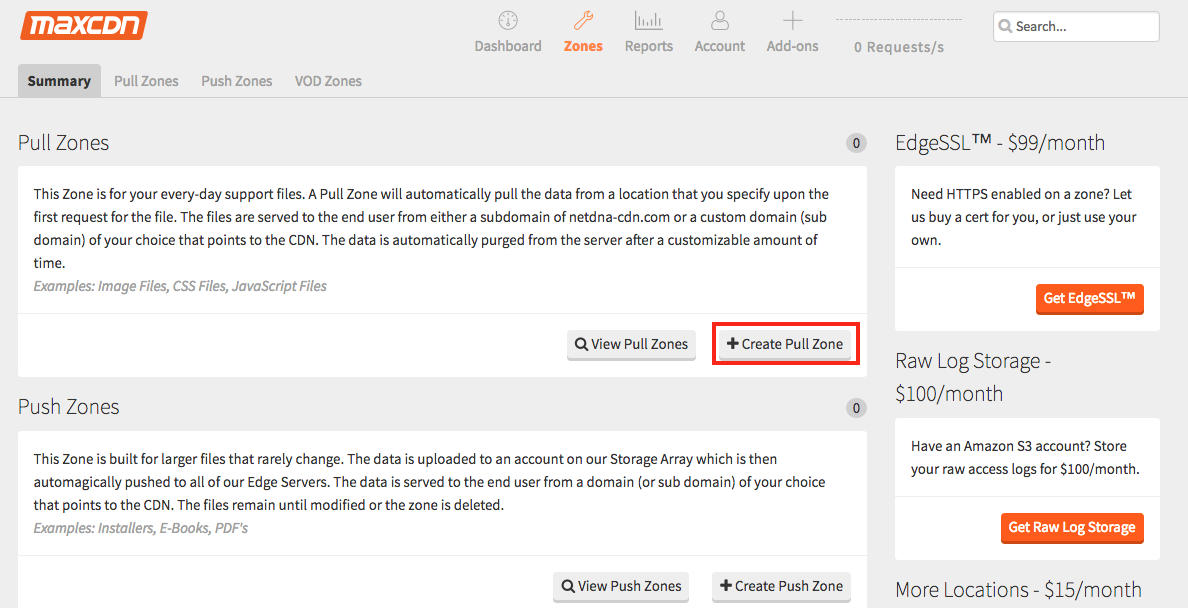Click the View Pull Zones button

[x=631, y=344]
